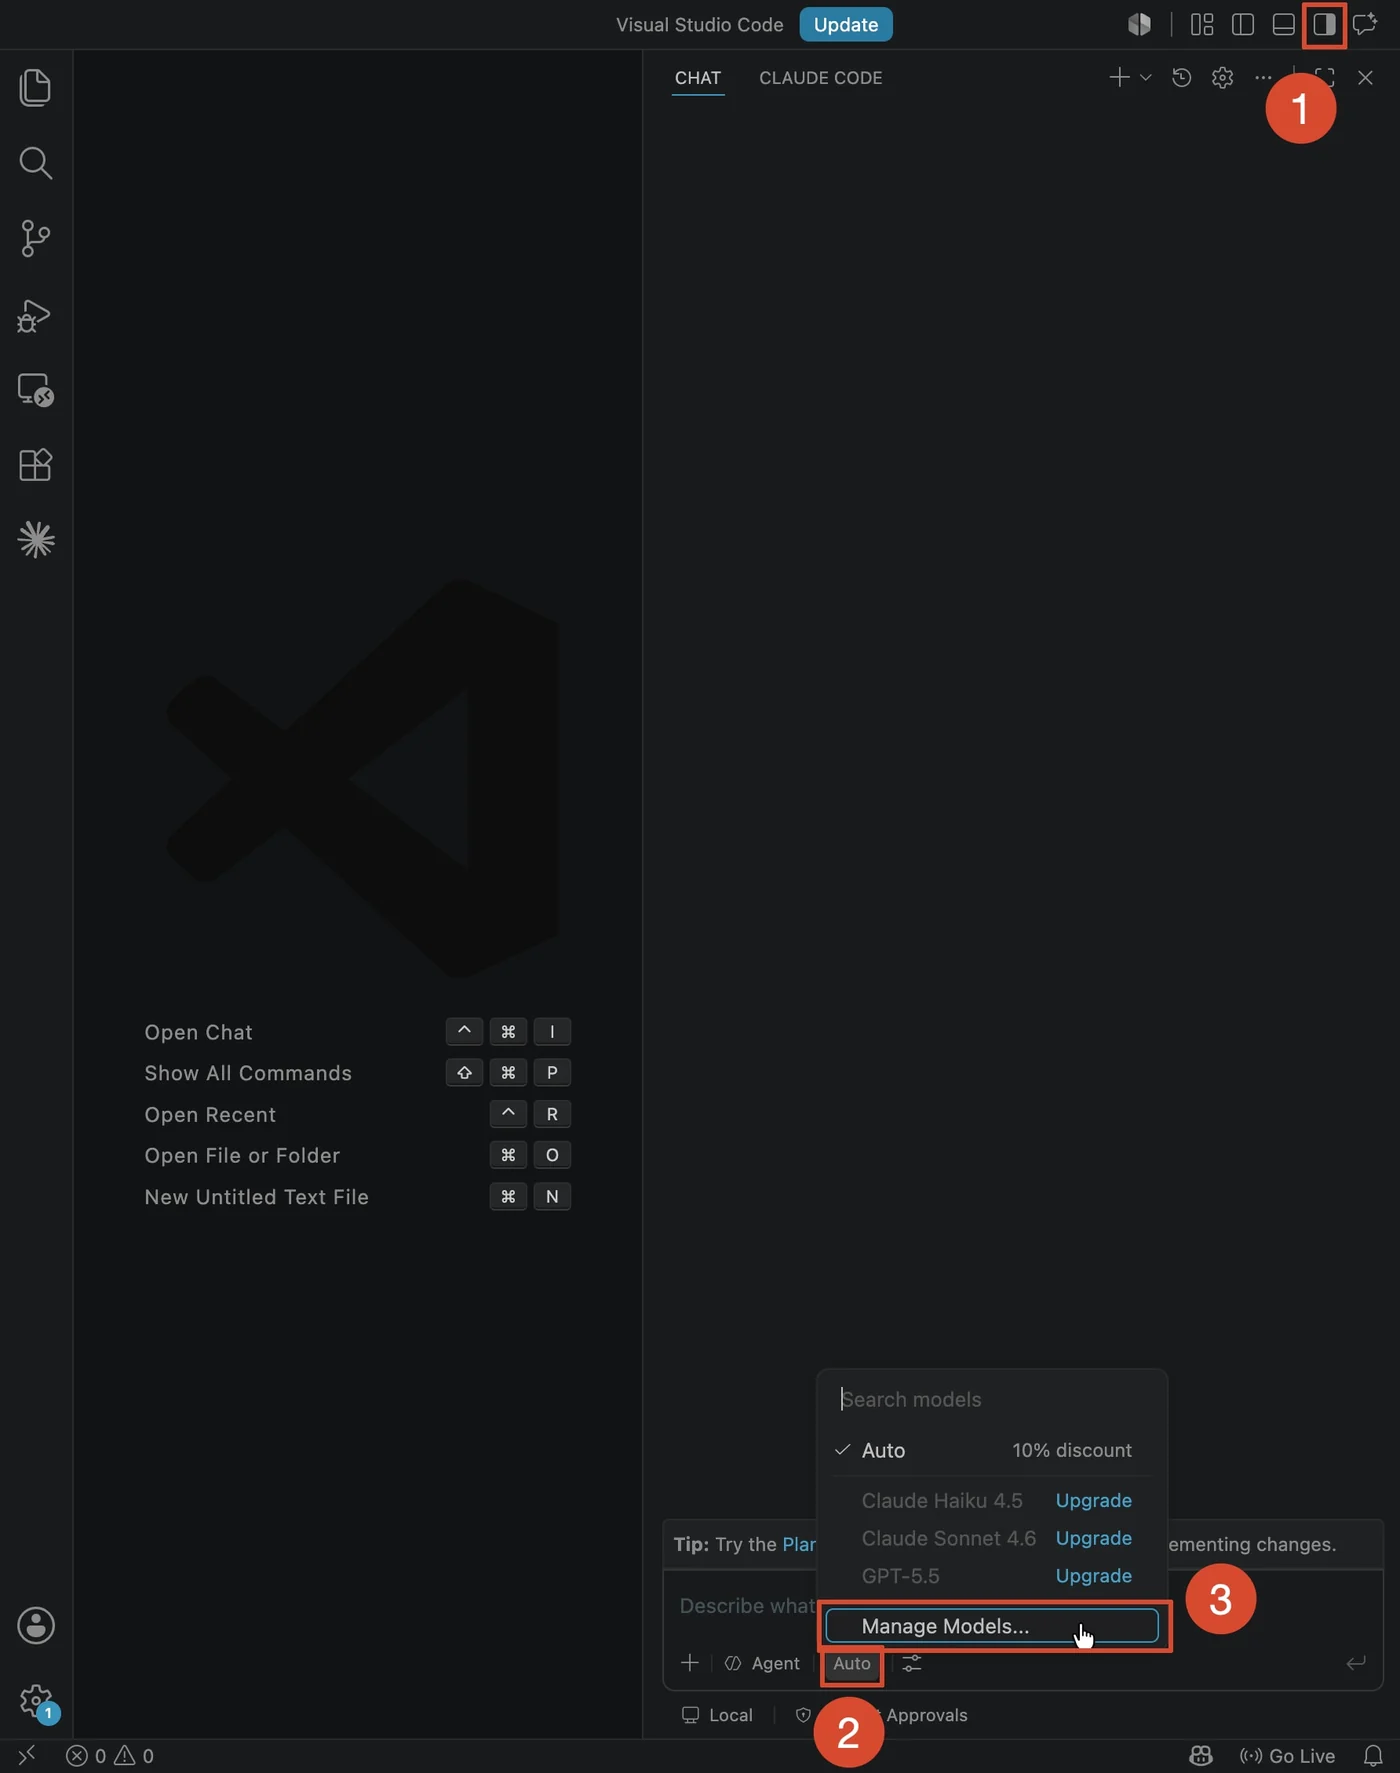Open the Source Control view
The height and width of the screenshot is (1773, 1400).
36,238
